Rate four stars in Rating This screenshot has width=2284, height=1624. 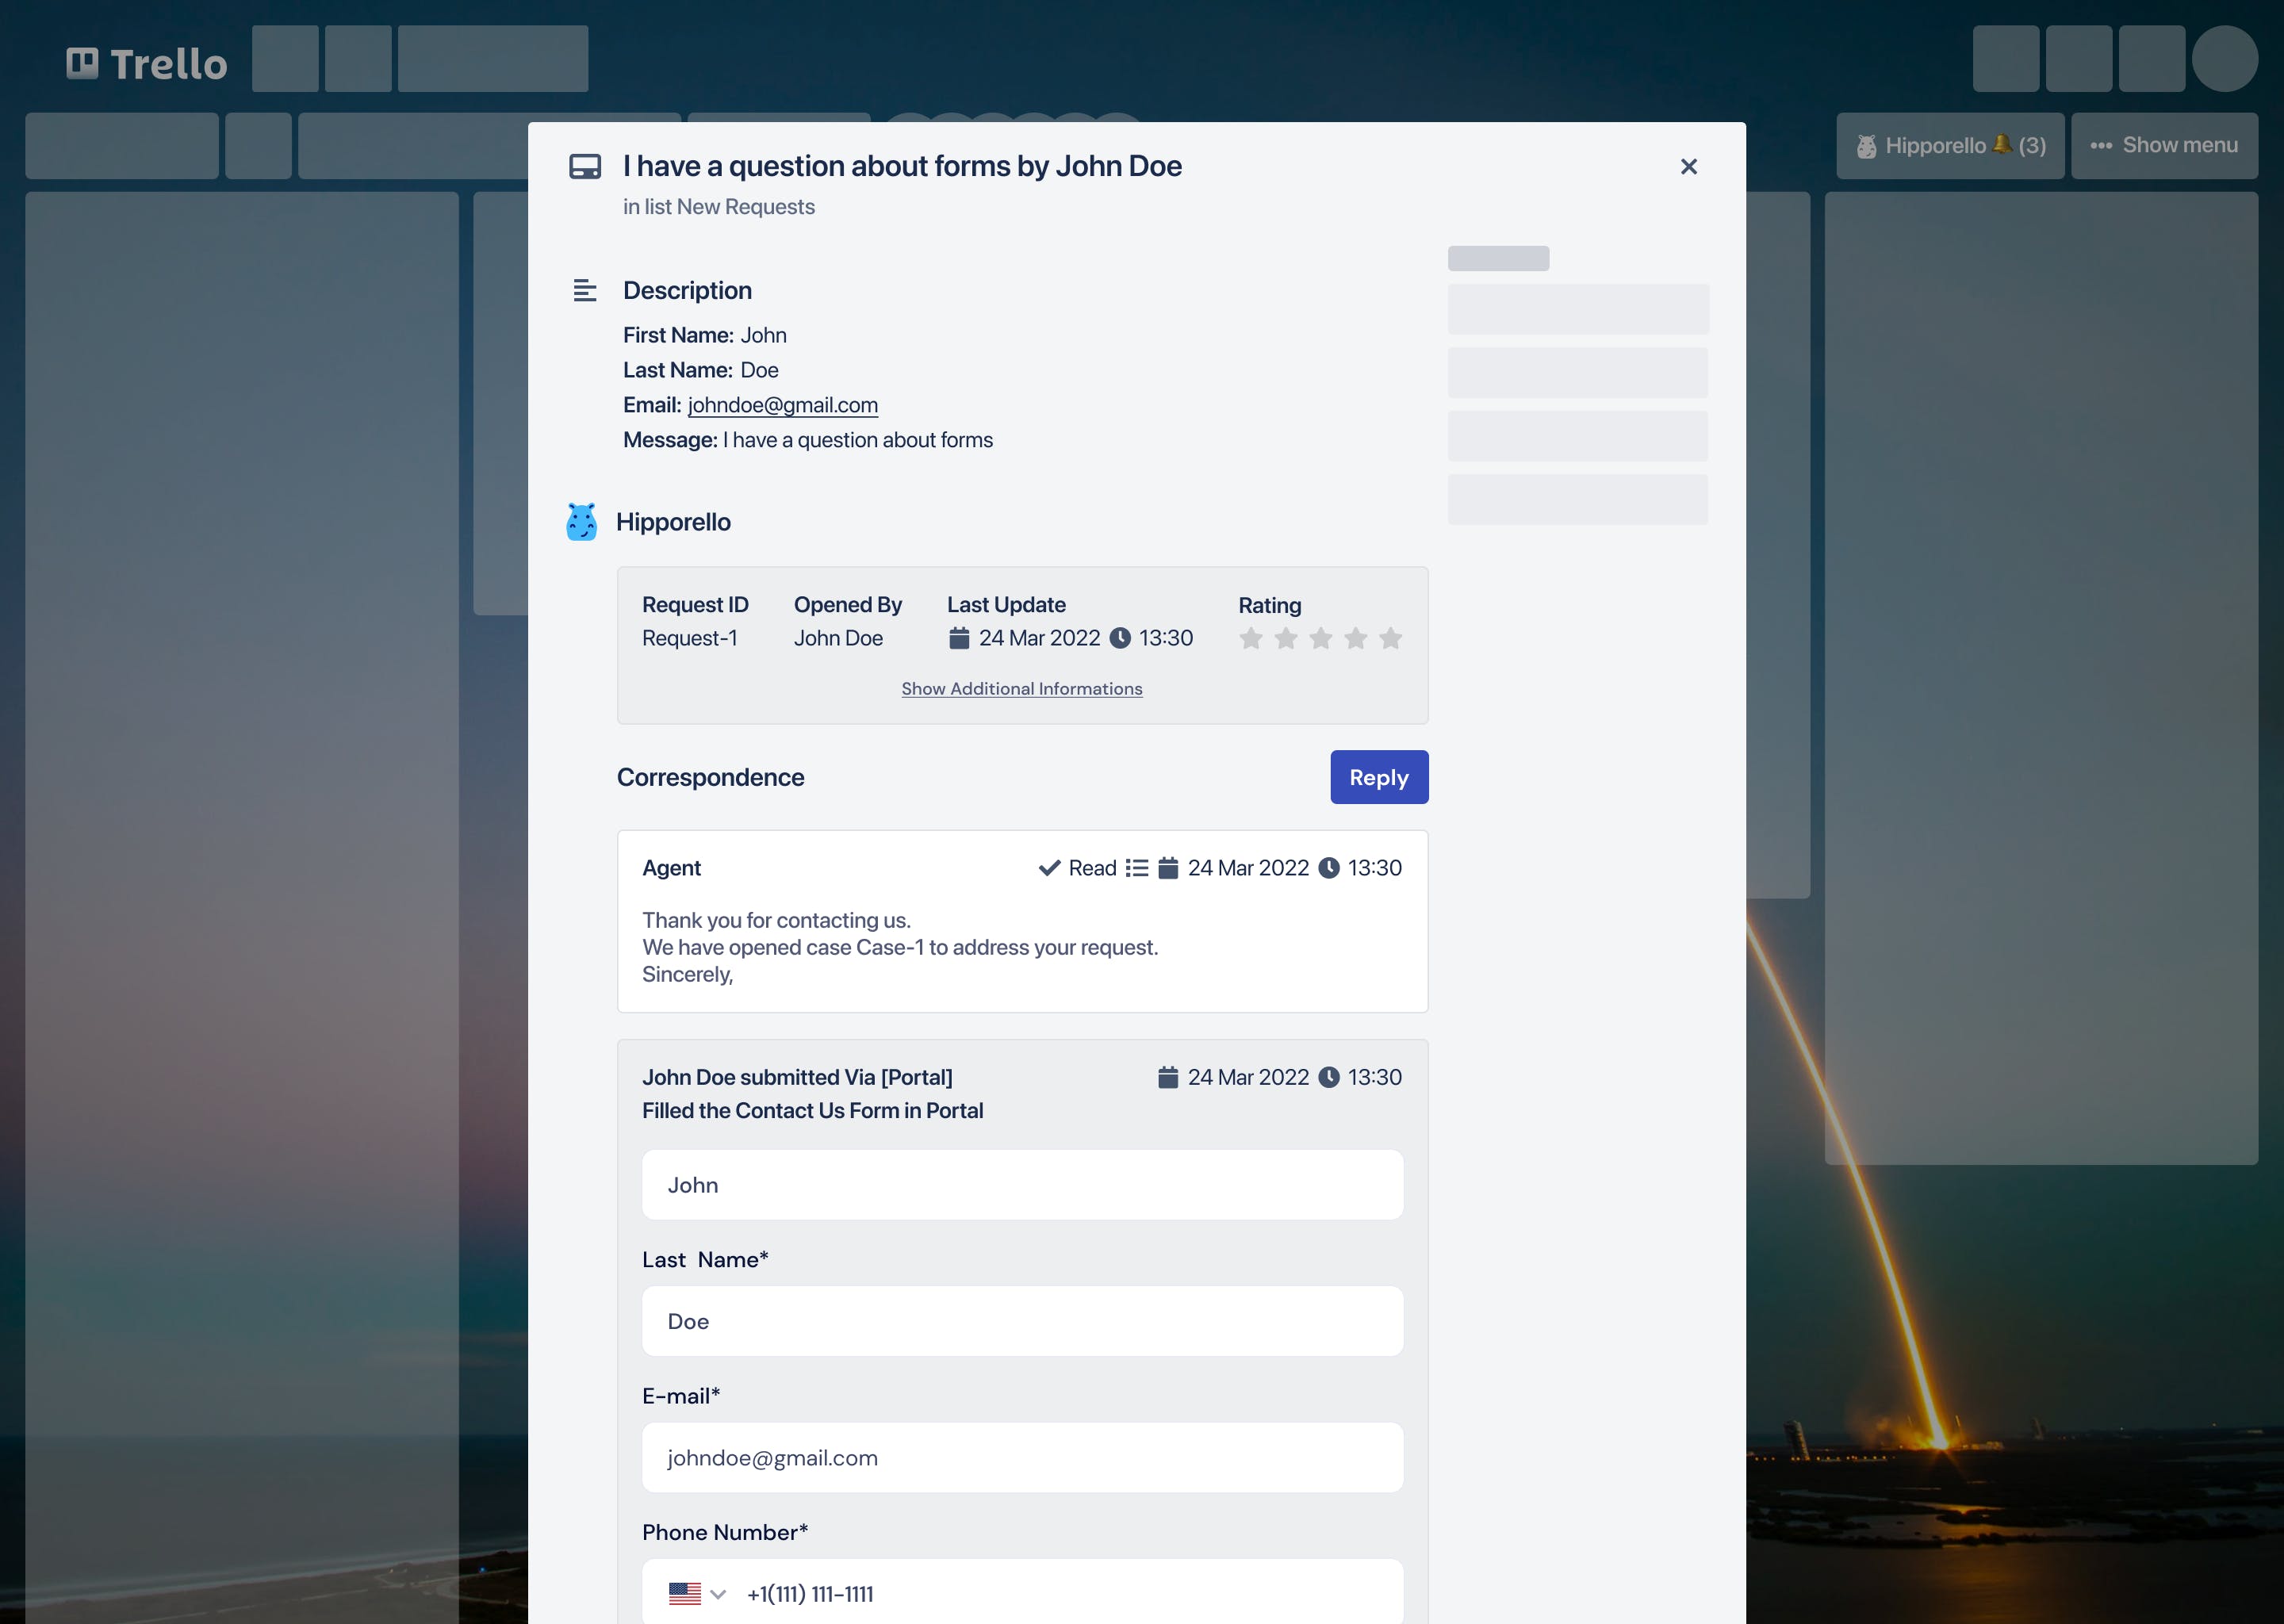tap(1356, 638)
